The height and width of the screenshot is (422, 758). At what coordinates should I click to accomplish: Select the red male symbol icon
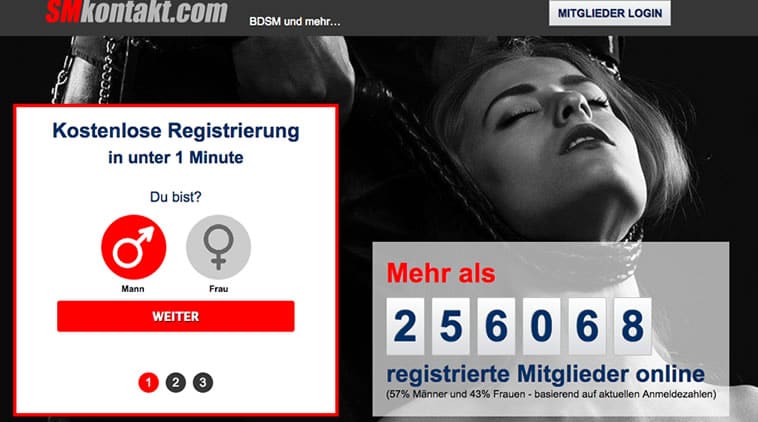[x=133, y=247]
